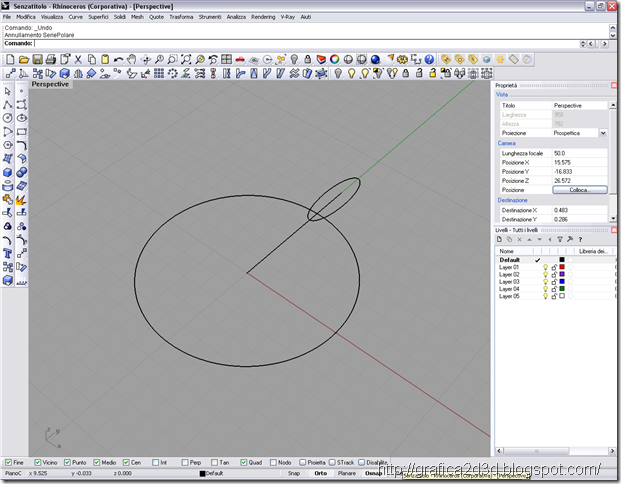Viewport: 621px width, 484px height.
Task: Click the Print icon
Action: [51, 59]
